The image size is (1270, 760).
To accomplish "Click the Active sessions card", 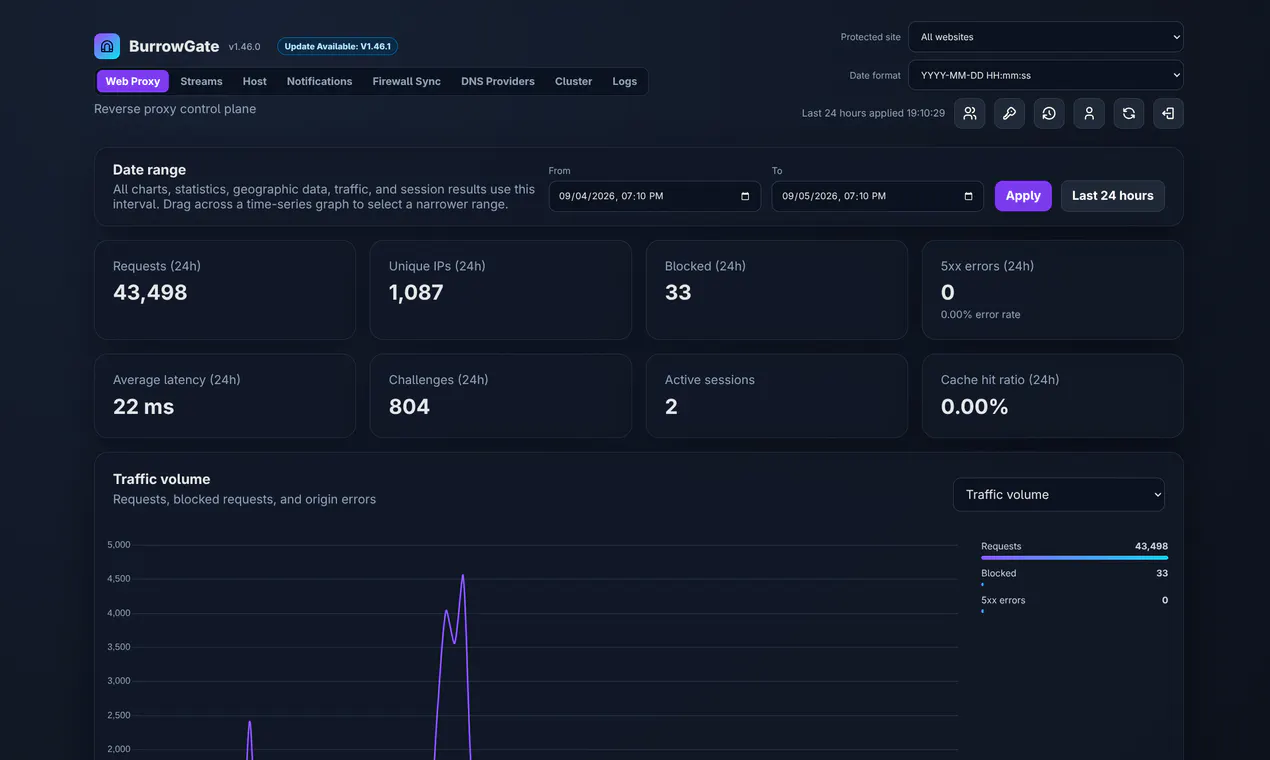I will (777, 396).
